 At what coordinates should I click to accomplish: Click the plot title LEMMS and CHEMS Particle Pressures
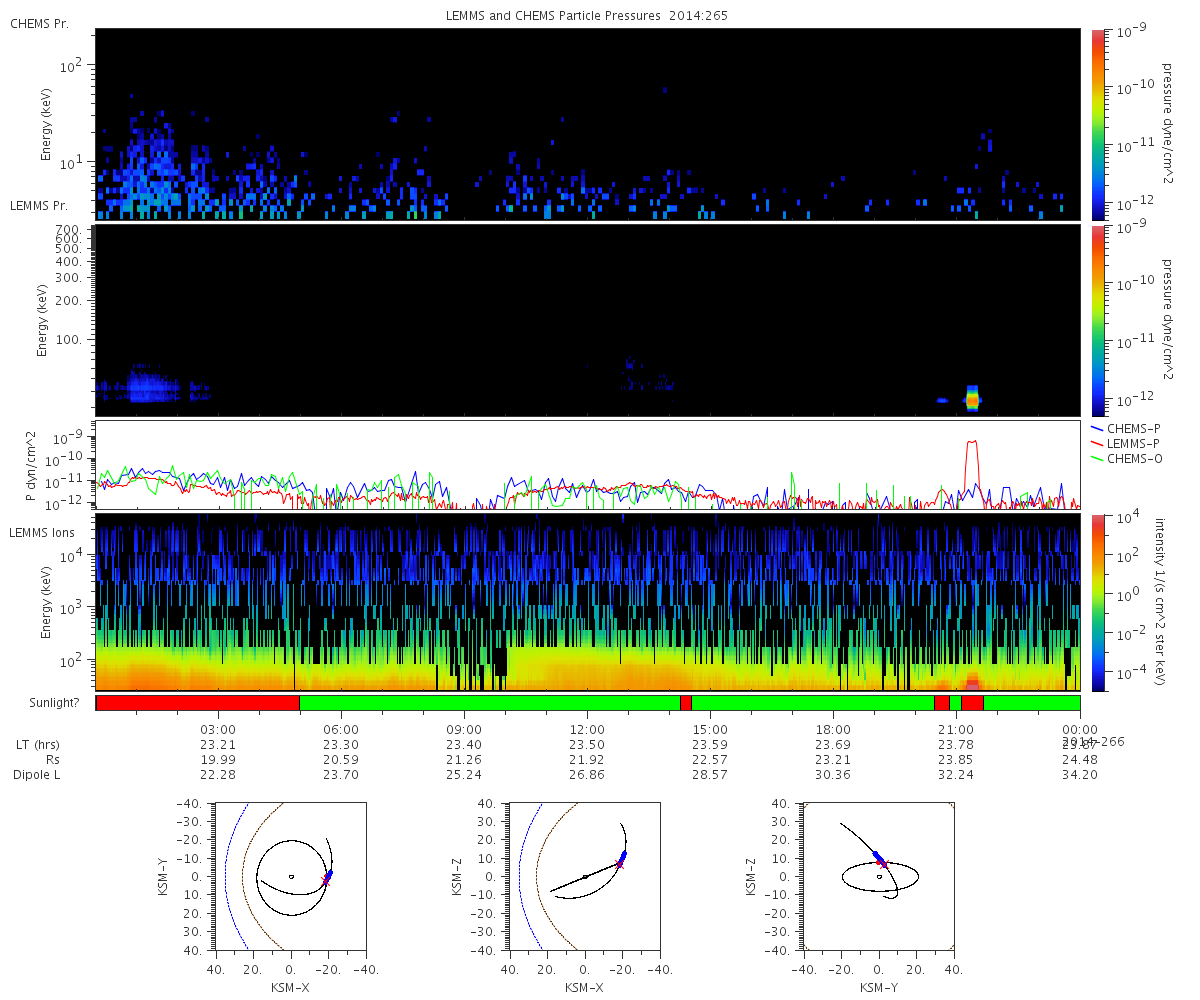click(x=587, y=16)
